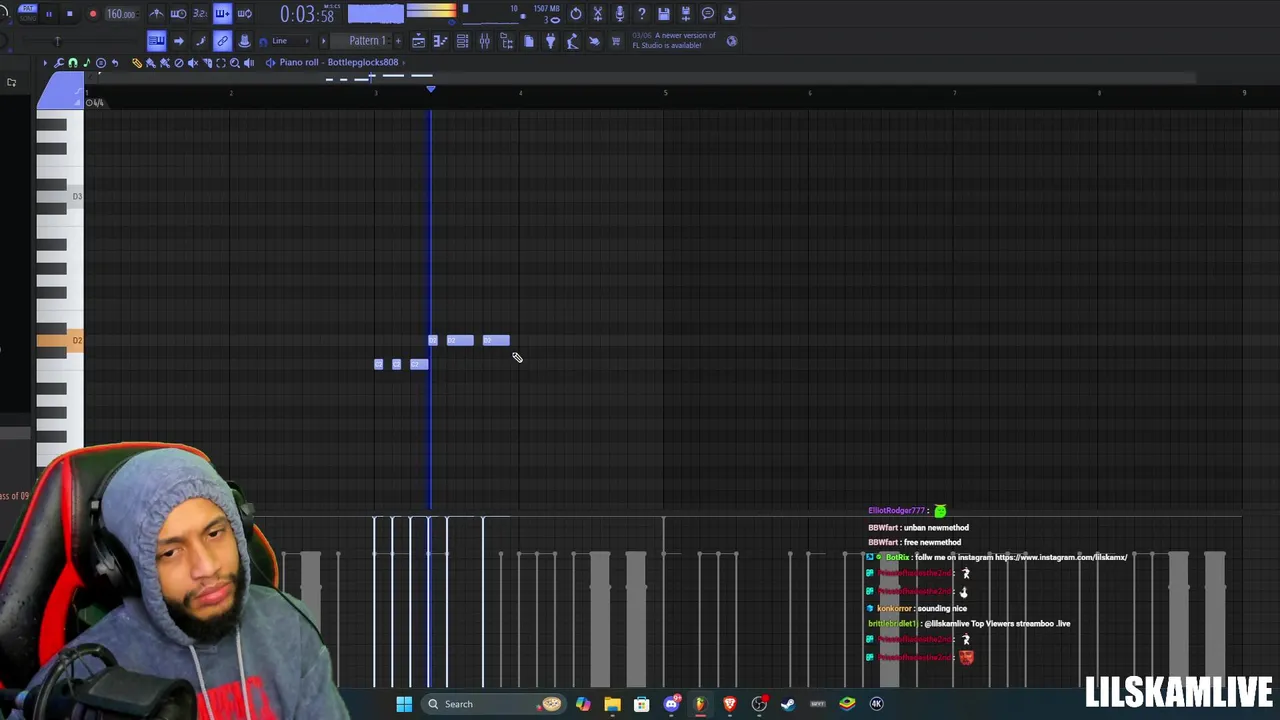Toggle the 3-2-1 countdown before recording
This screenshot has height=720, width=1280.
[x=200, y=13]
